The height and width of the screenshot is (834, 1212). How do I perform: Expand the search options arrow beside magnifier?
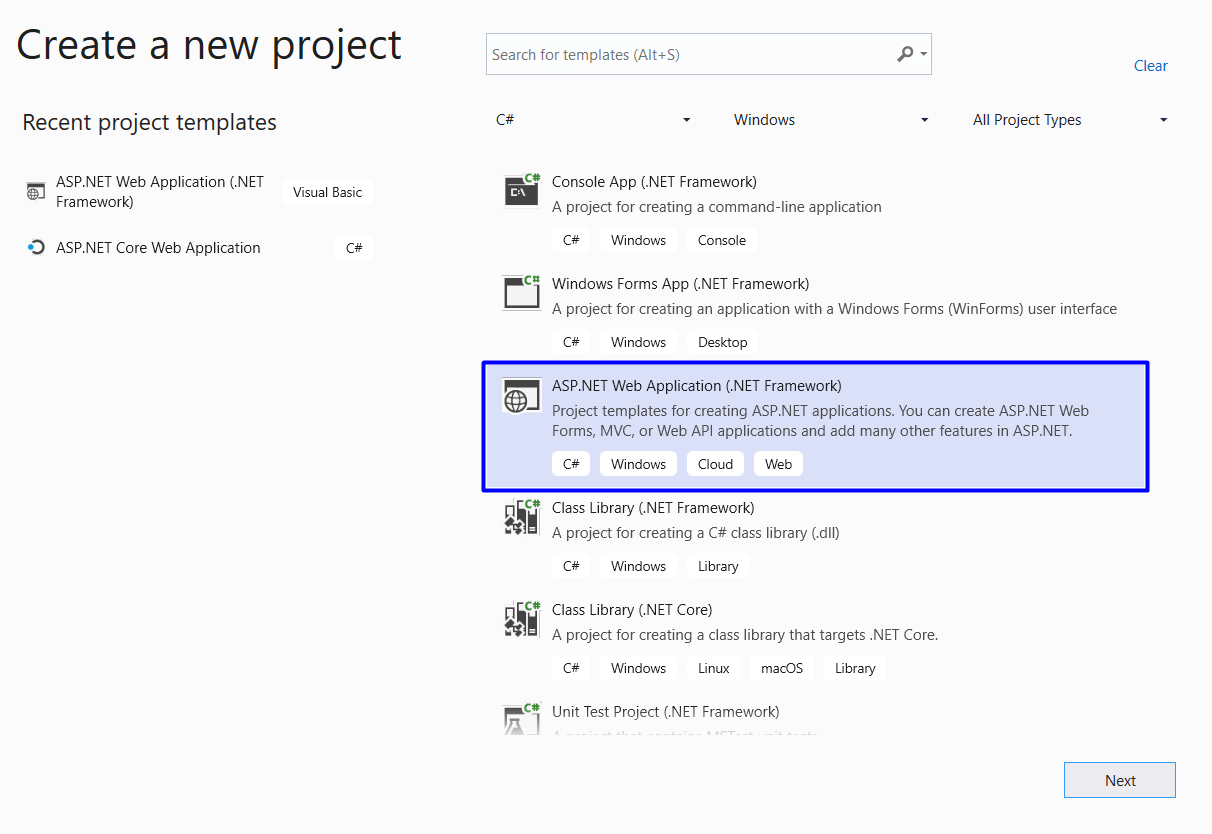(923, 55)
